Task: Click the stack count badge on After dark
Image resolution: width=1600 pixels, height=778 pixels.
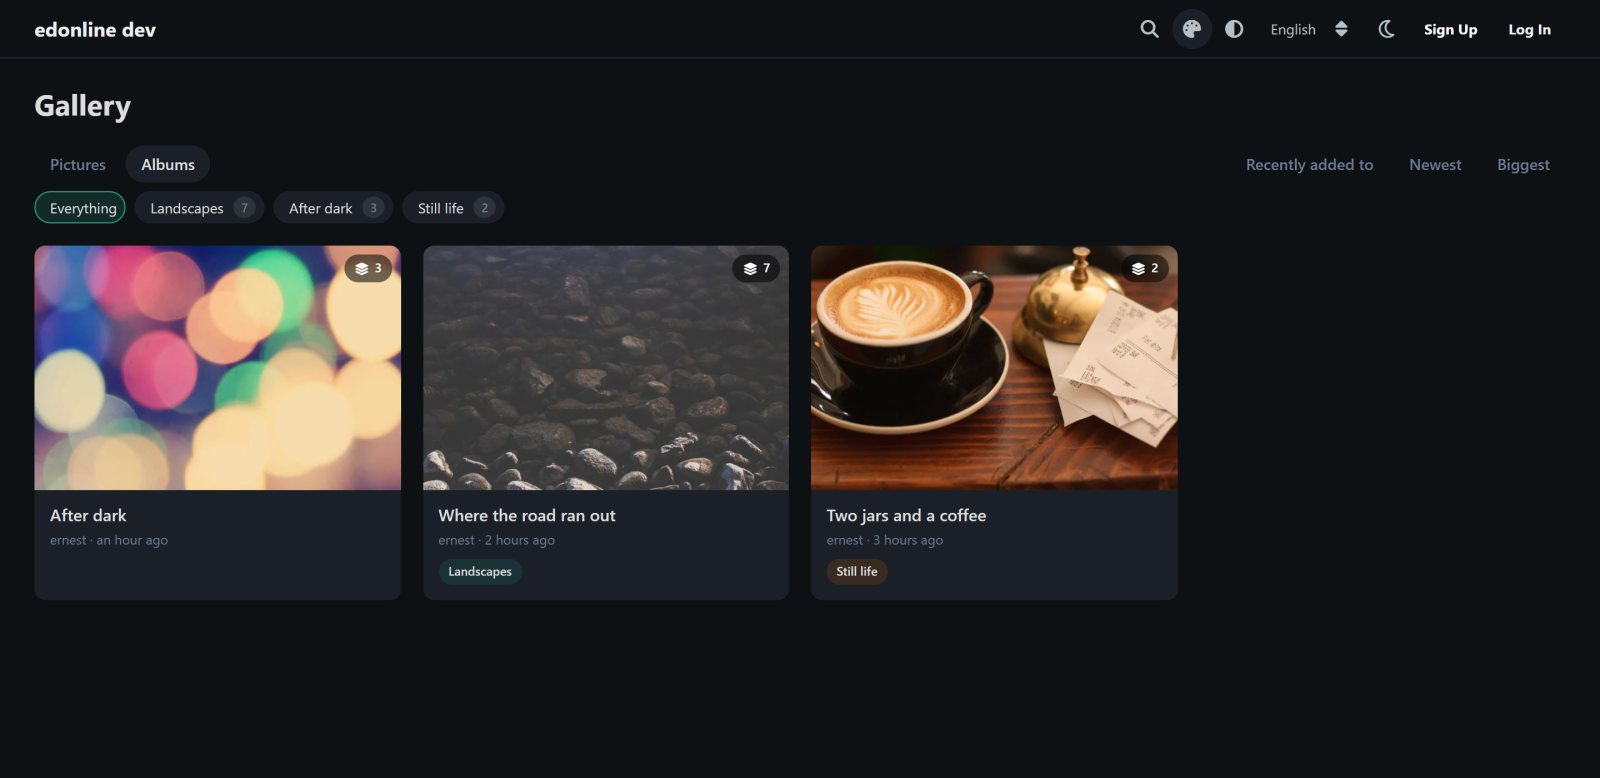Action: click(x=368, y=268)
